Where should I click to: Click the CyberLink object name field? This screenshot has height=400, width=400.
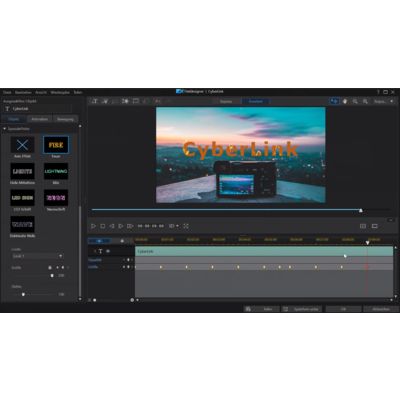(38, 109)
